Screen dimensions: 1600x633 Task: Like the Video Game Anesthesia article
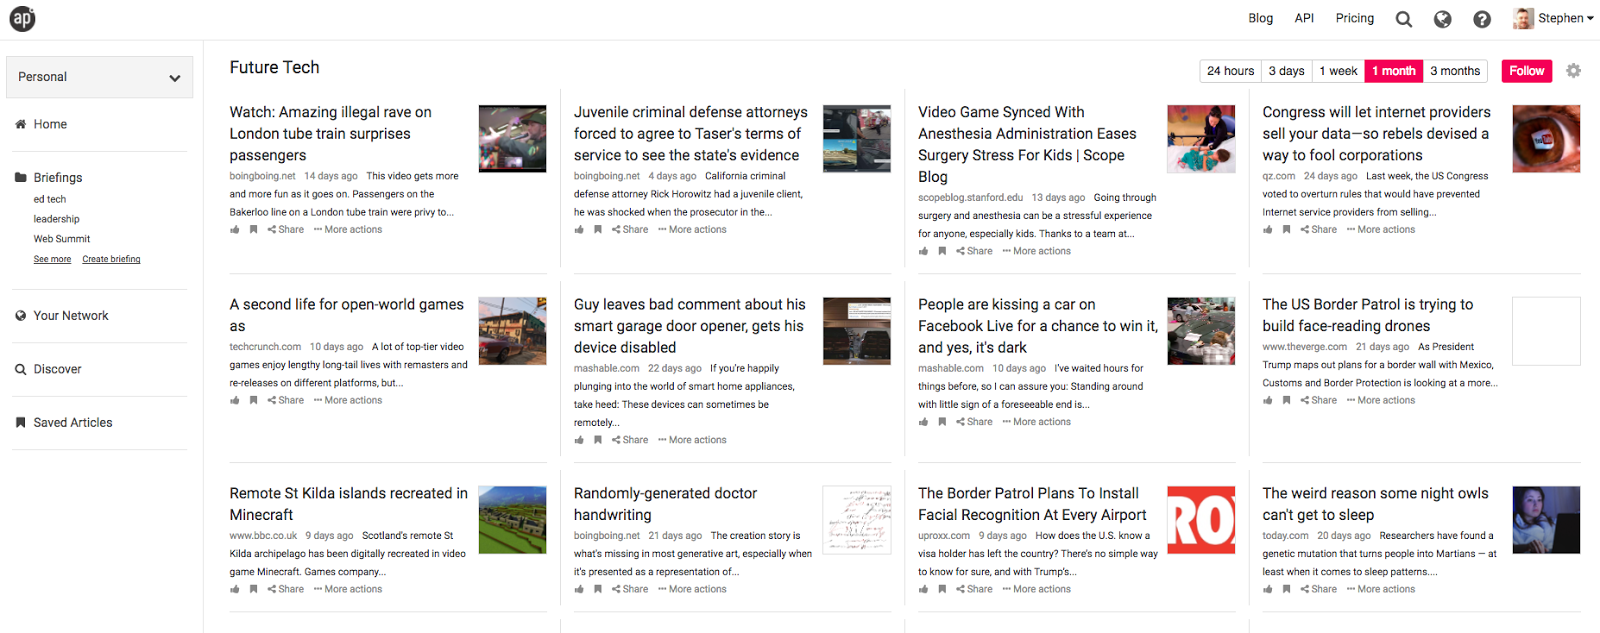[x=923, y=252]
